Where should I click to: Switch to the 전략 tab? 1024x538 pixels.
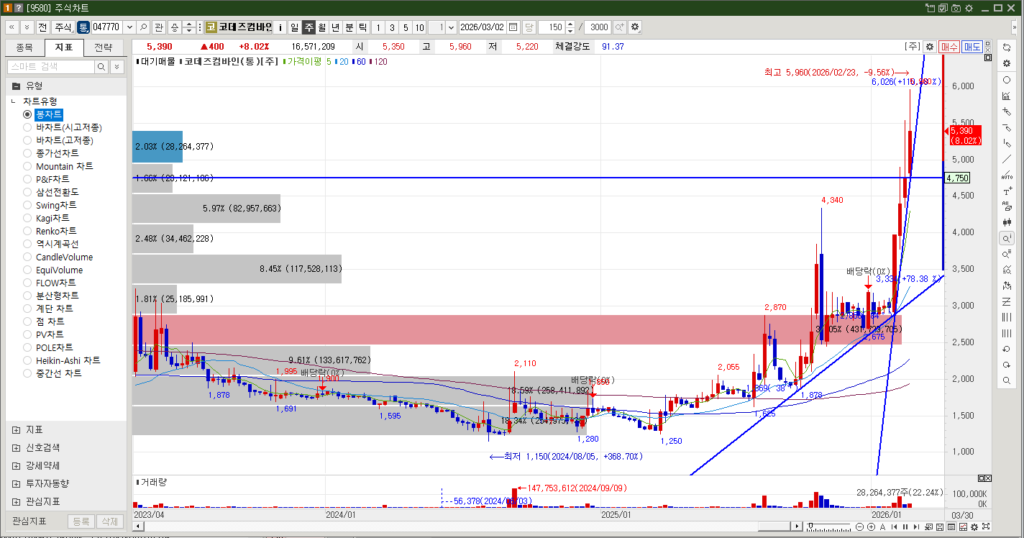pyautogui.click(x=103, y=47)
